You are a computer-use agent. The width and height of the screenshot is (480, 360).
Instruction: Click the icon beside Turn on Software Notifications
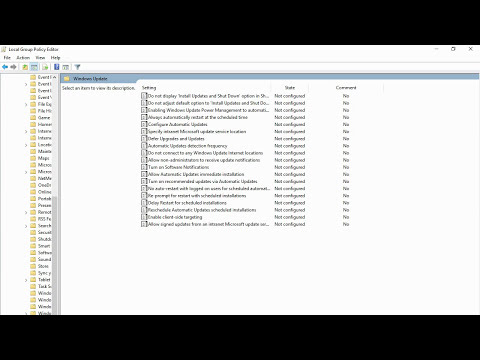coord(144,167)
